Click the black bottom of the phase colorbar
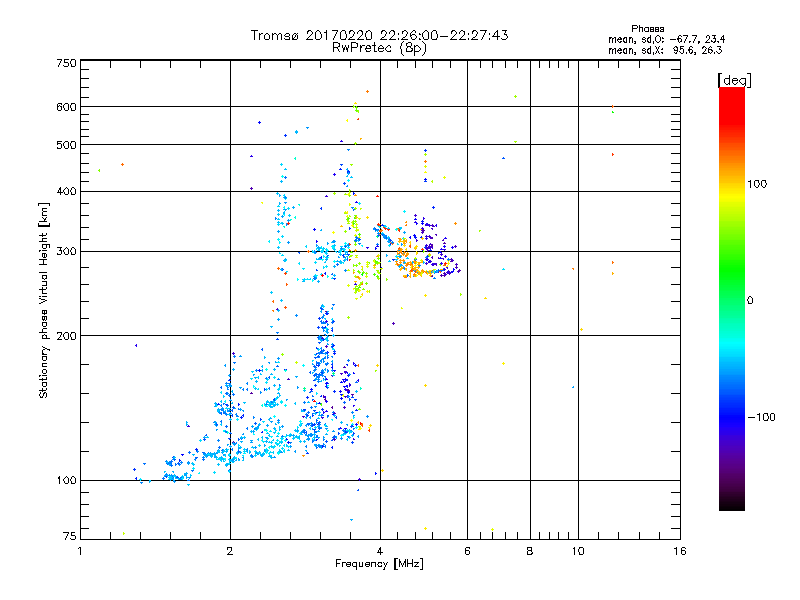This screenshot has height=600, width=800. coord(732,503)
